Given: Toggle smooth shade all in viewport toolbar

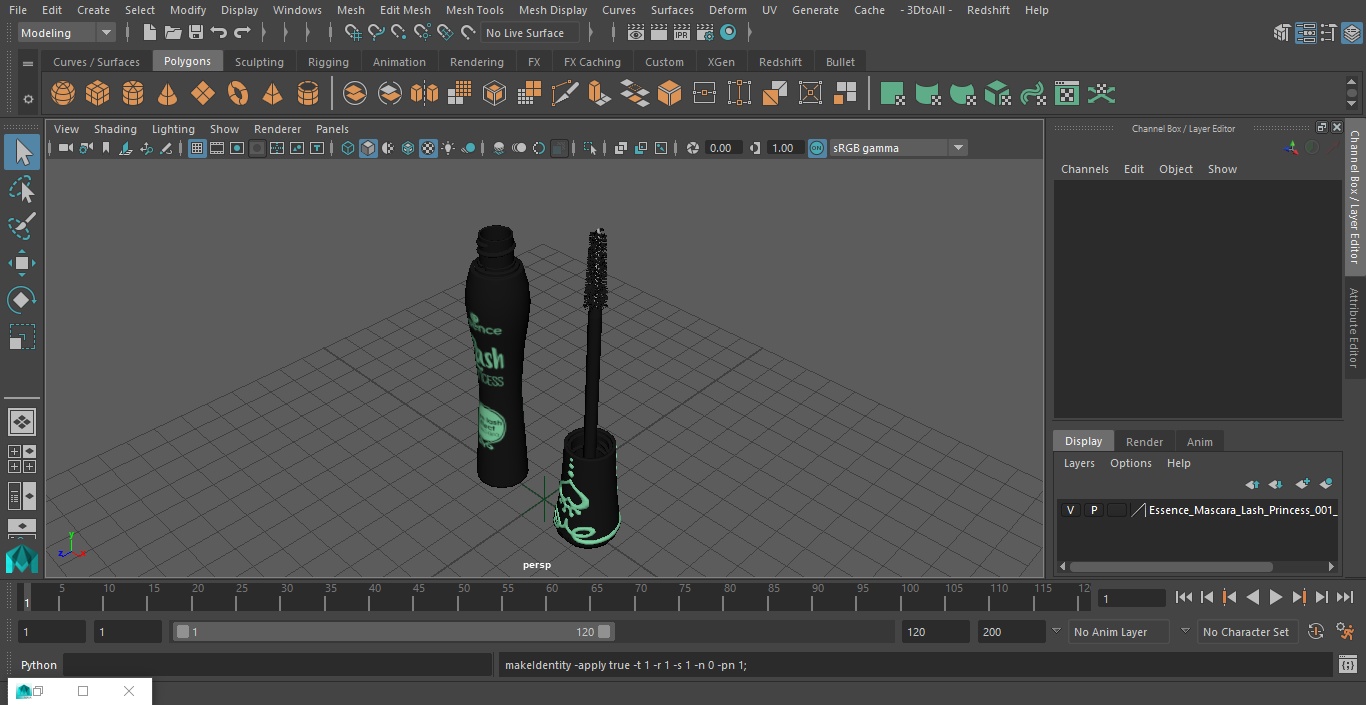Looking at the screenshot, I should point(368,148).
